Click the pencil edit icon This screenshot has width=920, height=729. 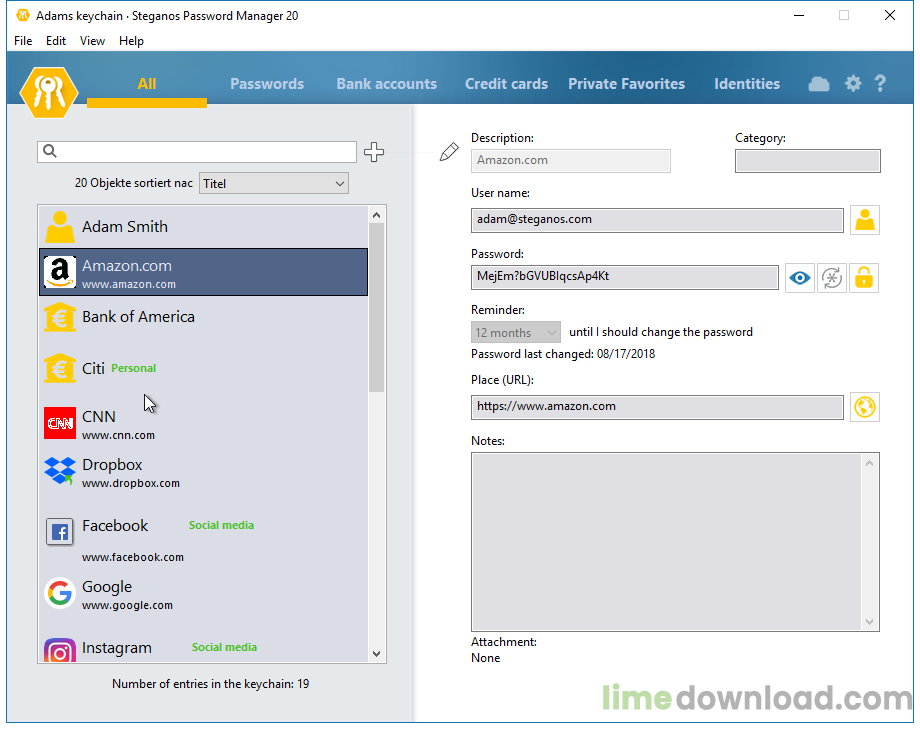(449, 152)
